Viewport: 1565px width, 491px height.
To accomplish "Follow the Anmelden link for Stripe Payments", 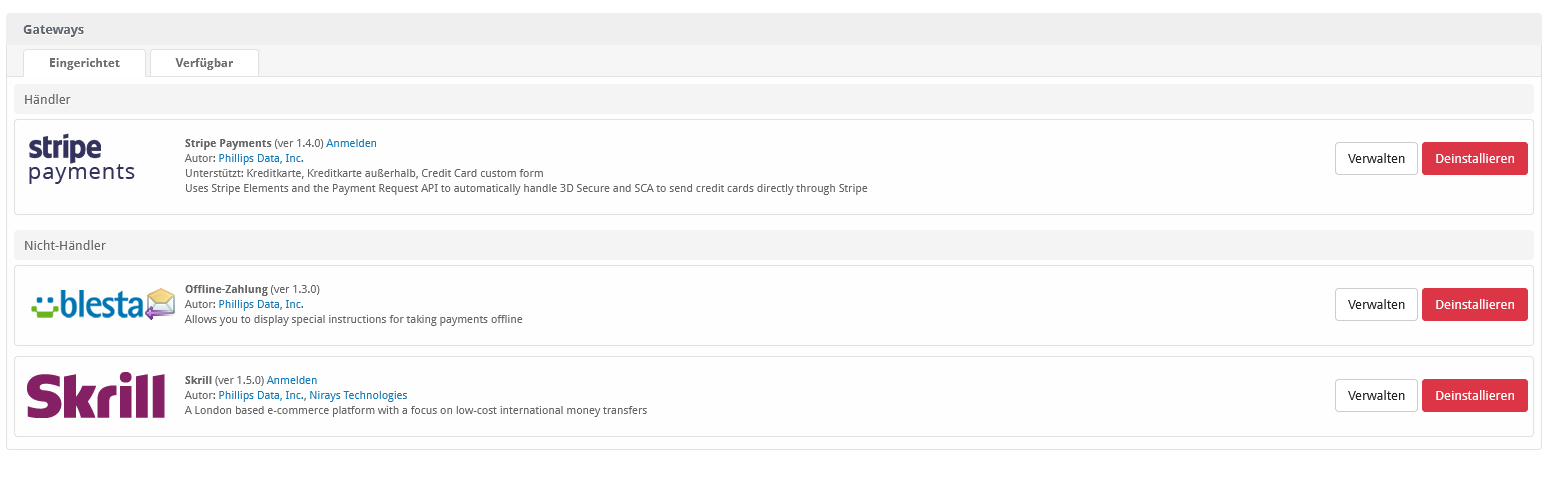I will coord(351,143).
